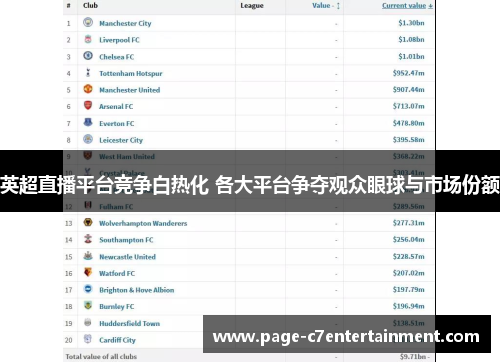Click the $478.80m value cell
500x362 pixels.
(409, 123)
